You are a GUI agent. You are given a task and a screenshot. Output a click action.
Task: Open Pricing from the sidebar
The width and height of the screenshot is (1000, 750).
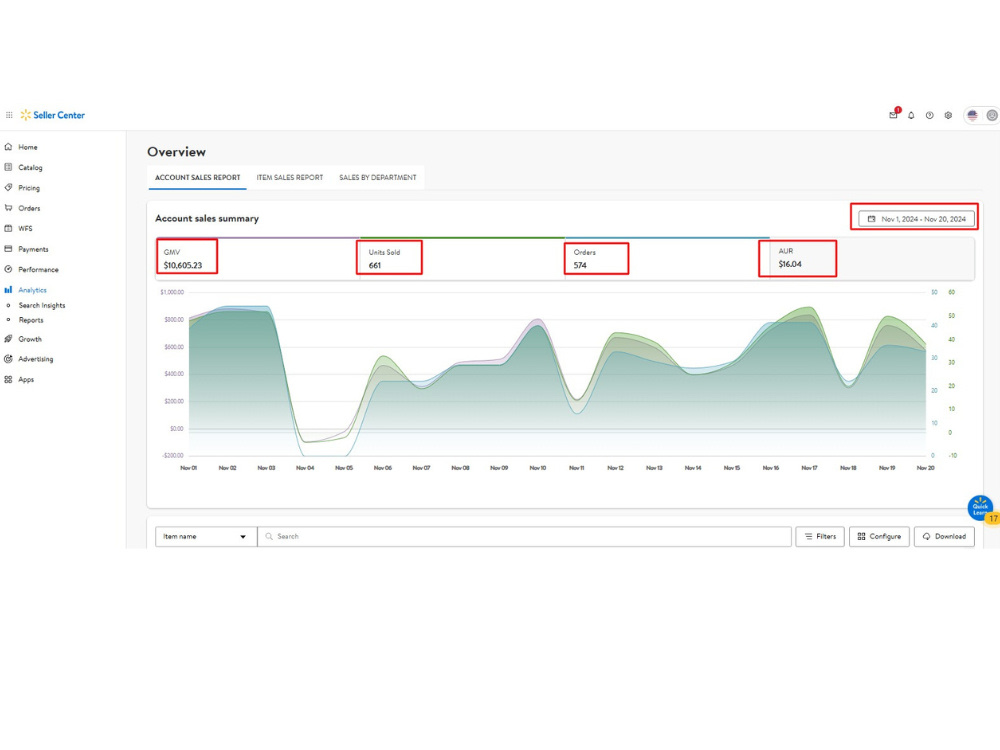tap(29, 188)
